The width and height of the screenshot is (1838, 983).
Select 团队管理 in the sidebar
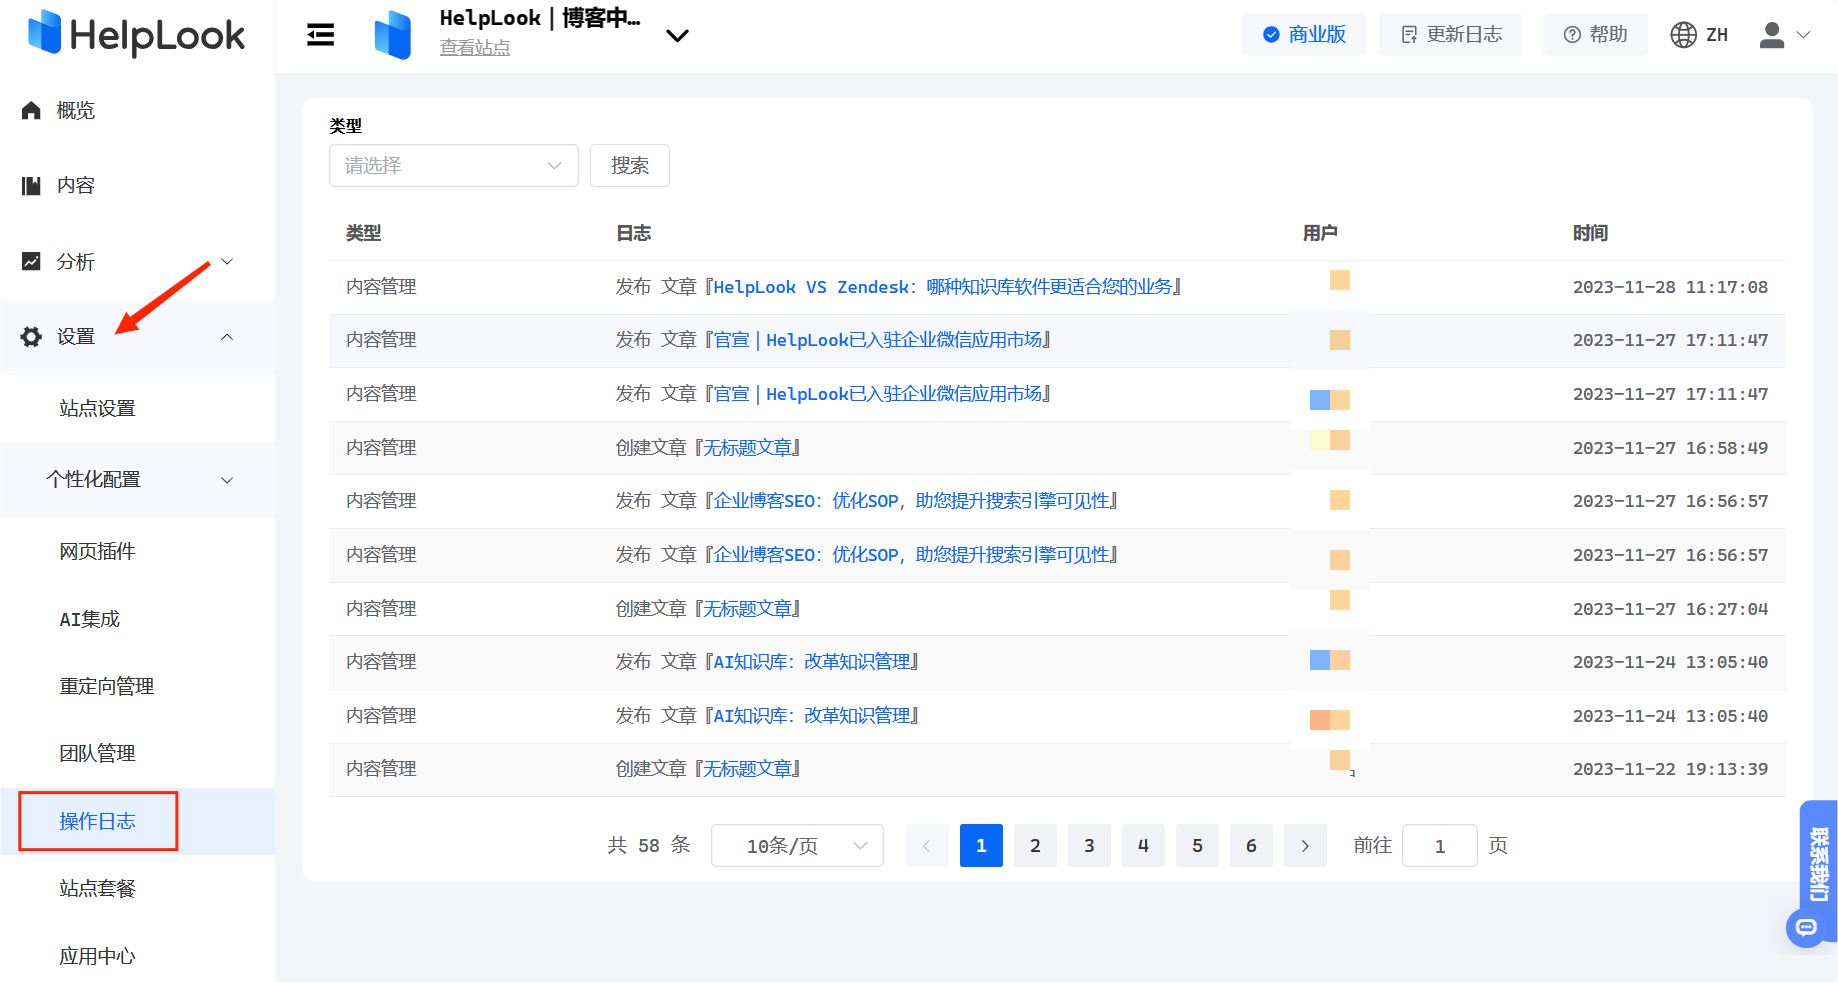(x=97, y=754)
